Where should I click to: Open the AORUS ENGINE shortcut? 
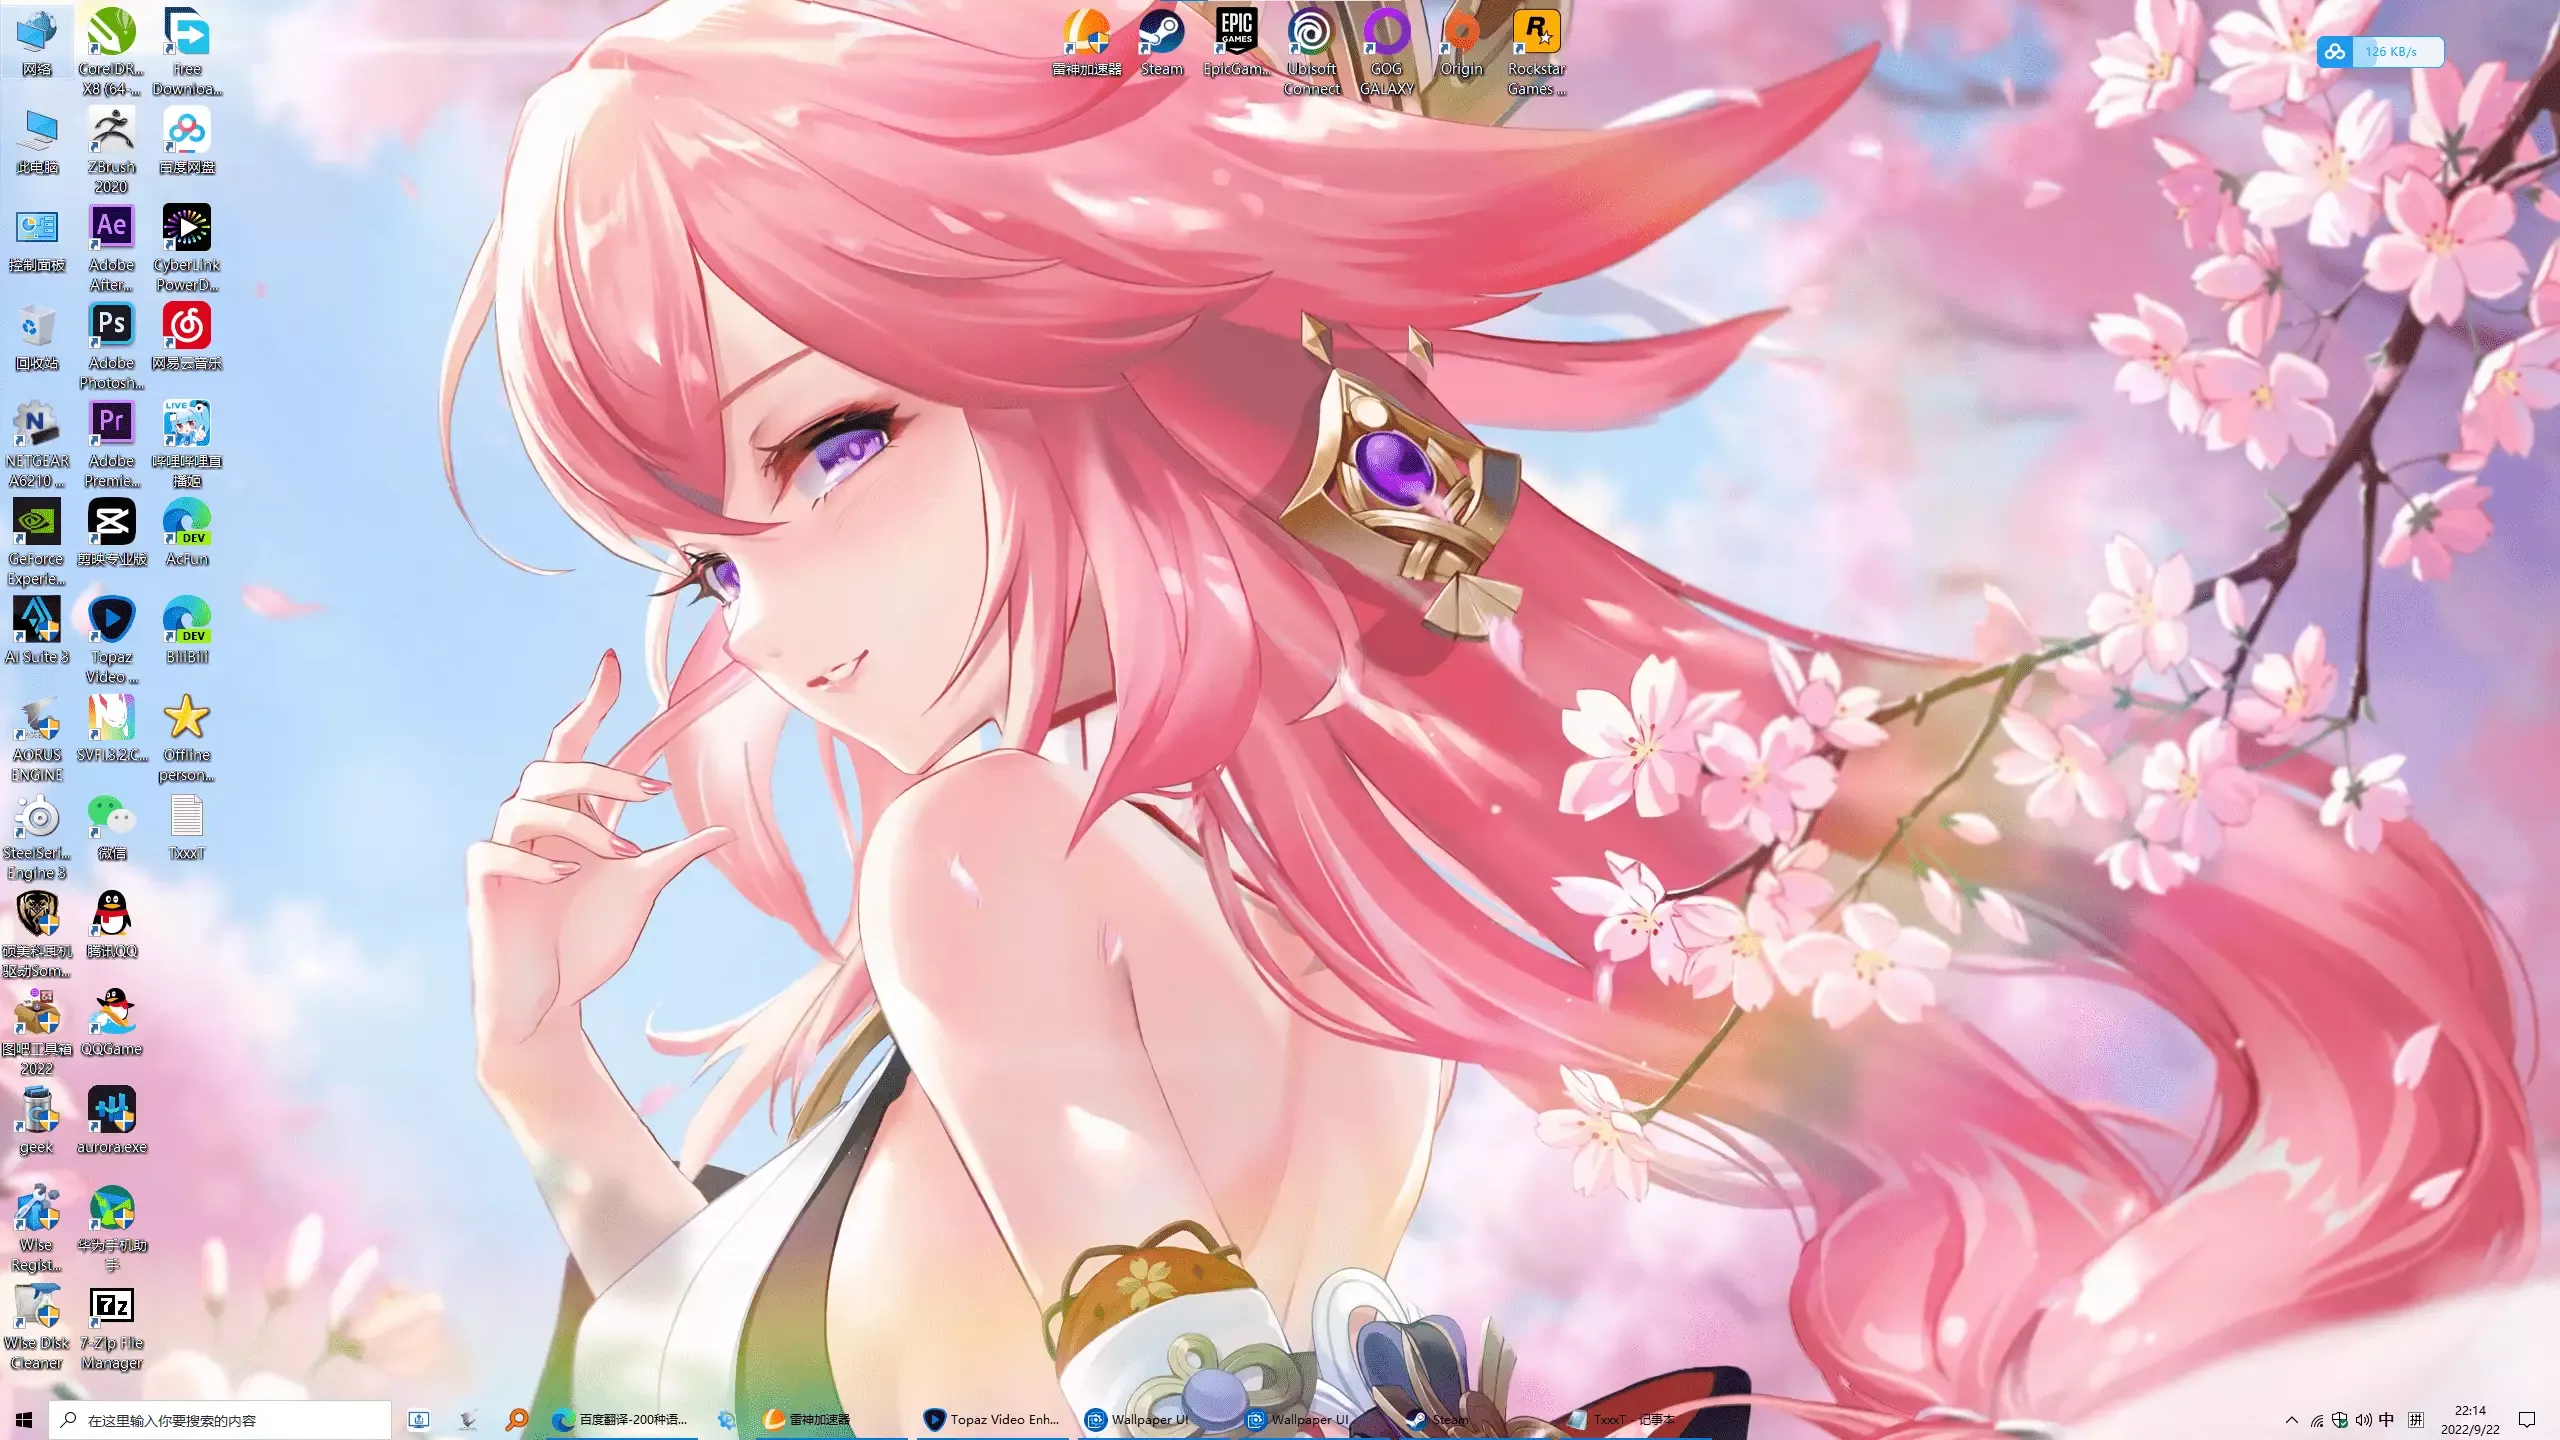coord(36,738)
